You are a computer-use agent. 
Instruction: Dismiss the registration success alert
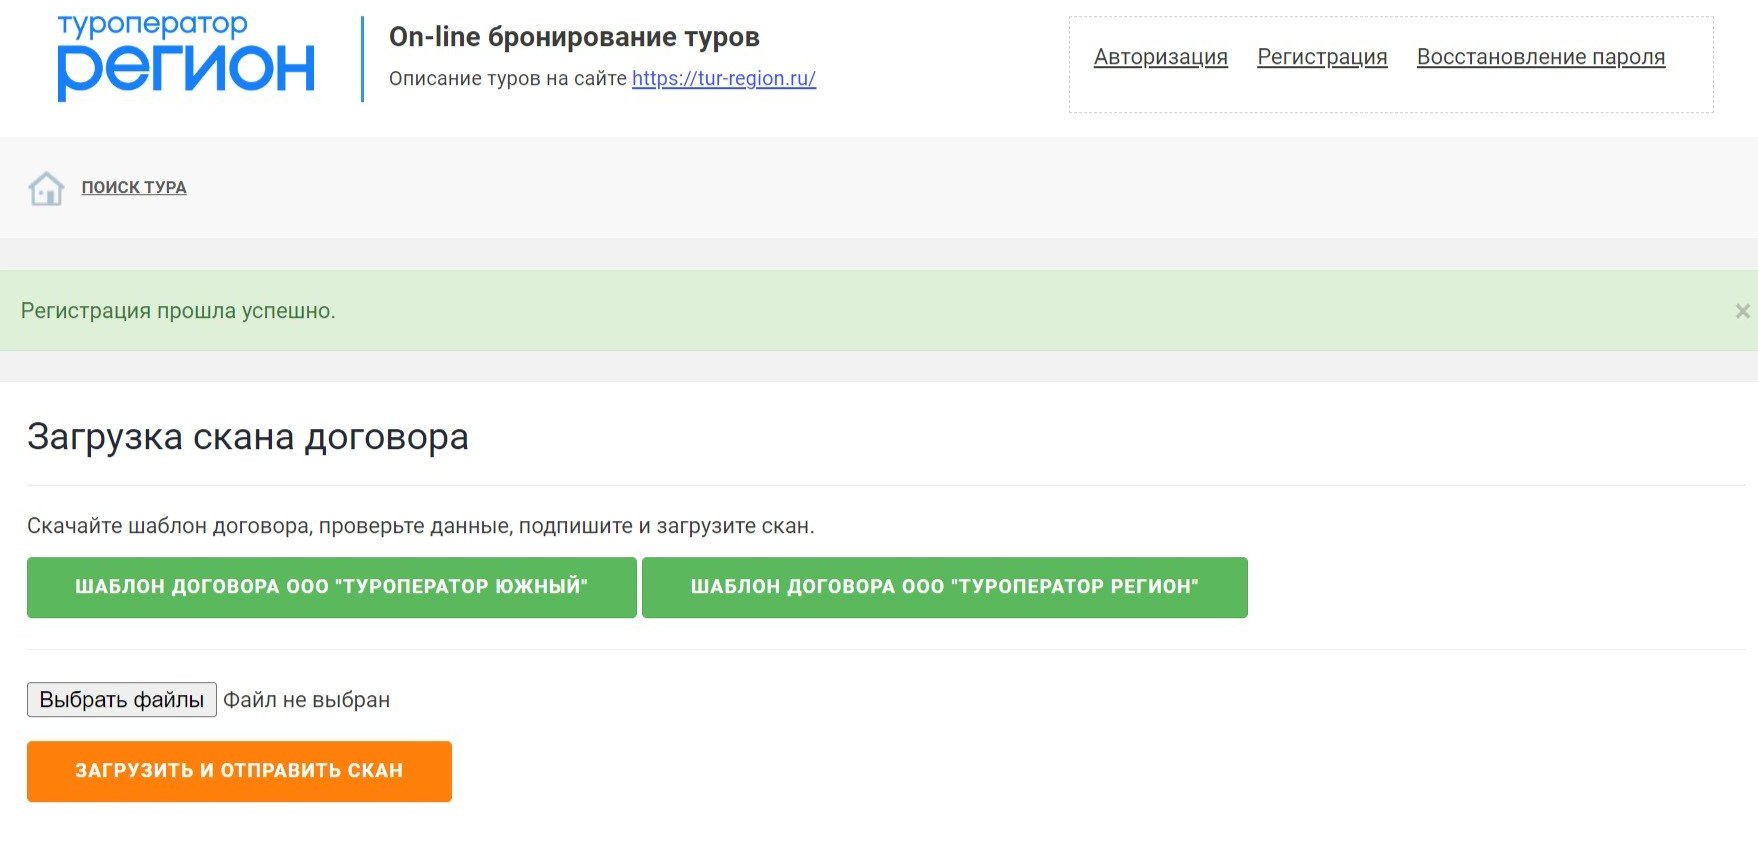pyautogui.click(x=1742, y=311)
